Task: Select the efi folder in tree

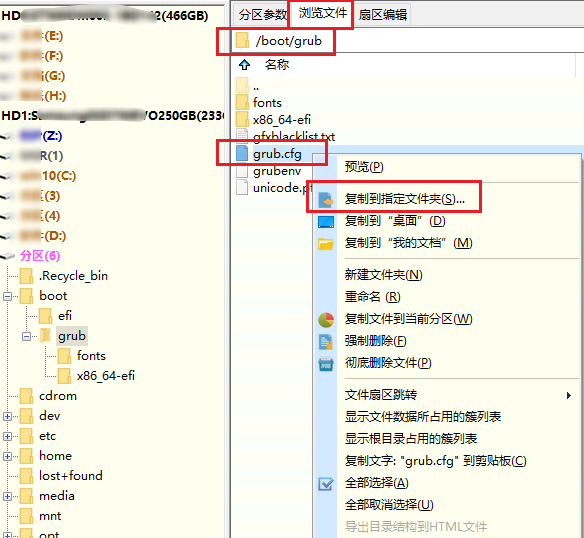Action: pos(65,316)
